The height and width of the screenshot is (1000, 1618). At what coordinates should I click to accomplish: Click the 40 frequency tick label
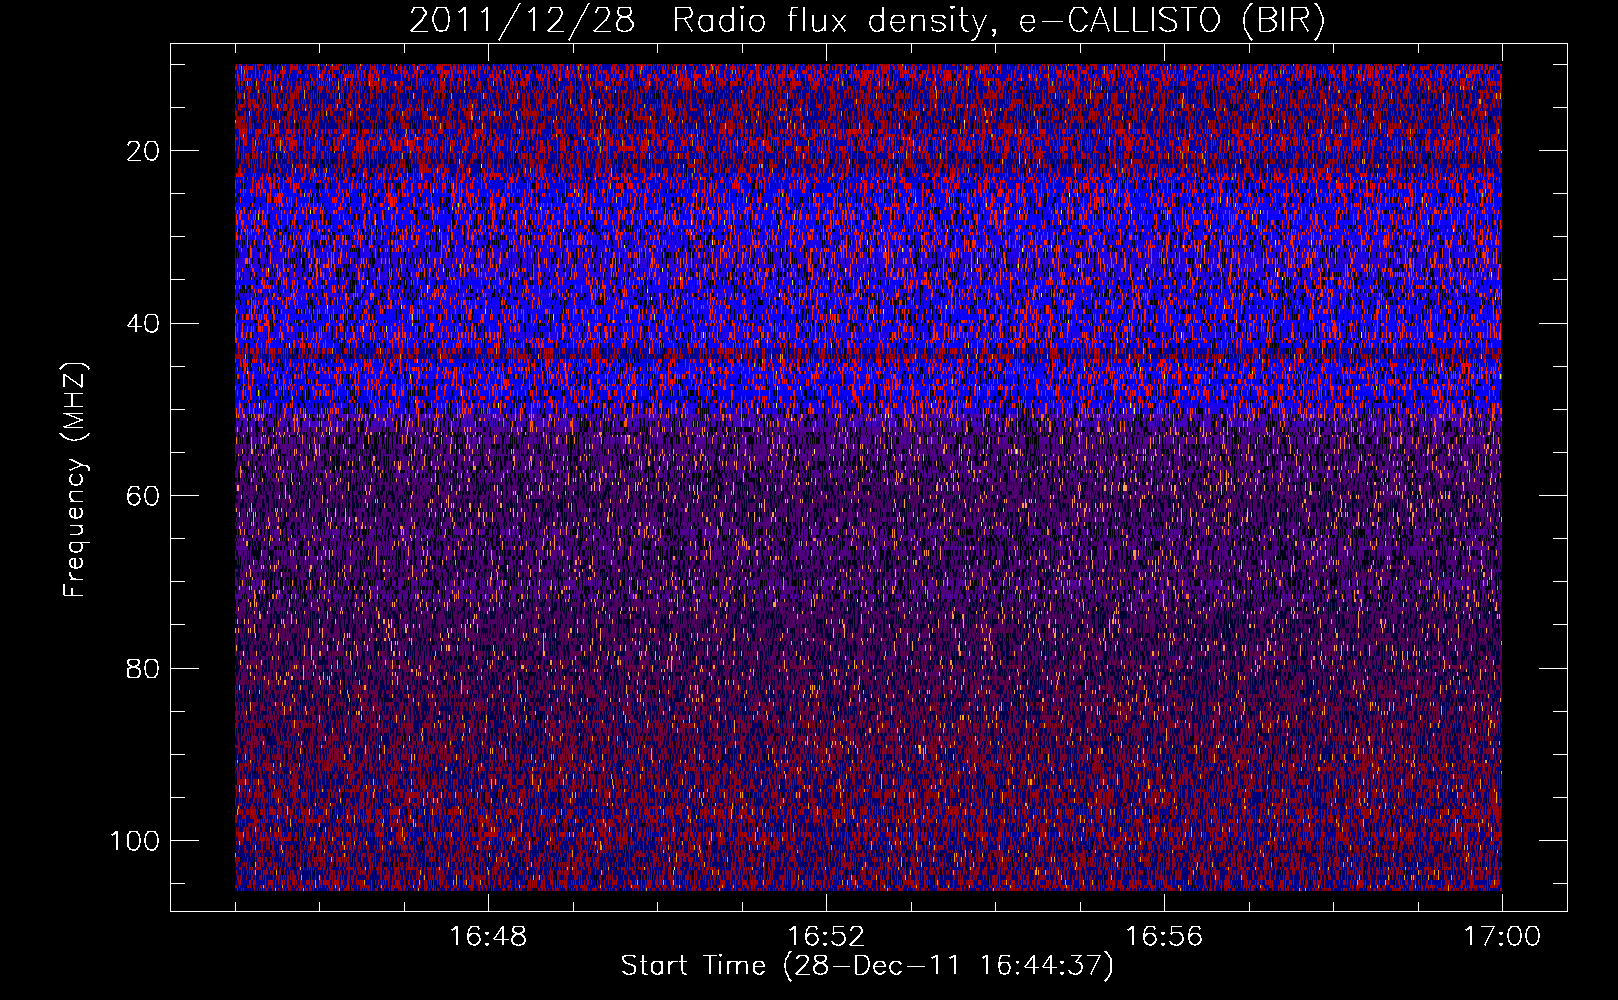[144, 324]
